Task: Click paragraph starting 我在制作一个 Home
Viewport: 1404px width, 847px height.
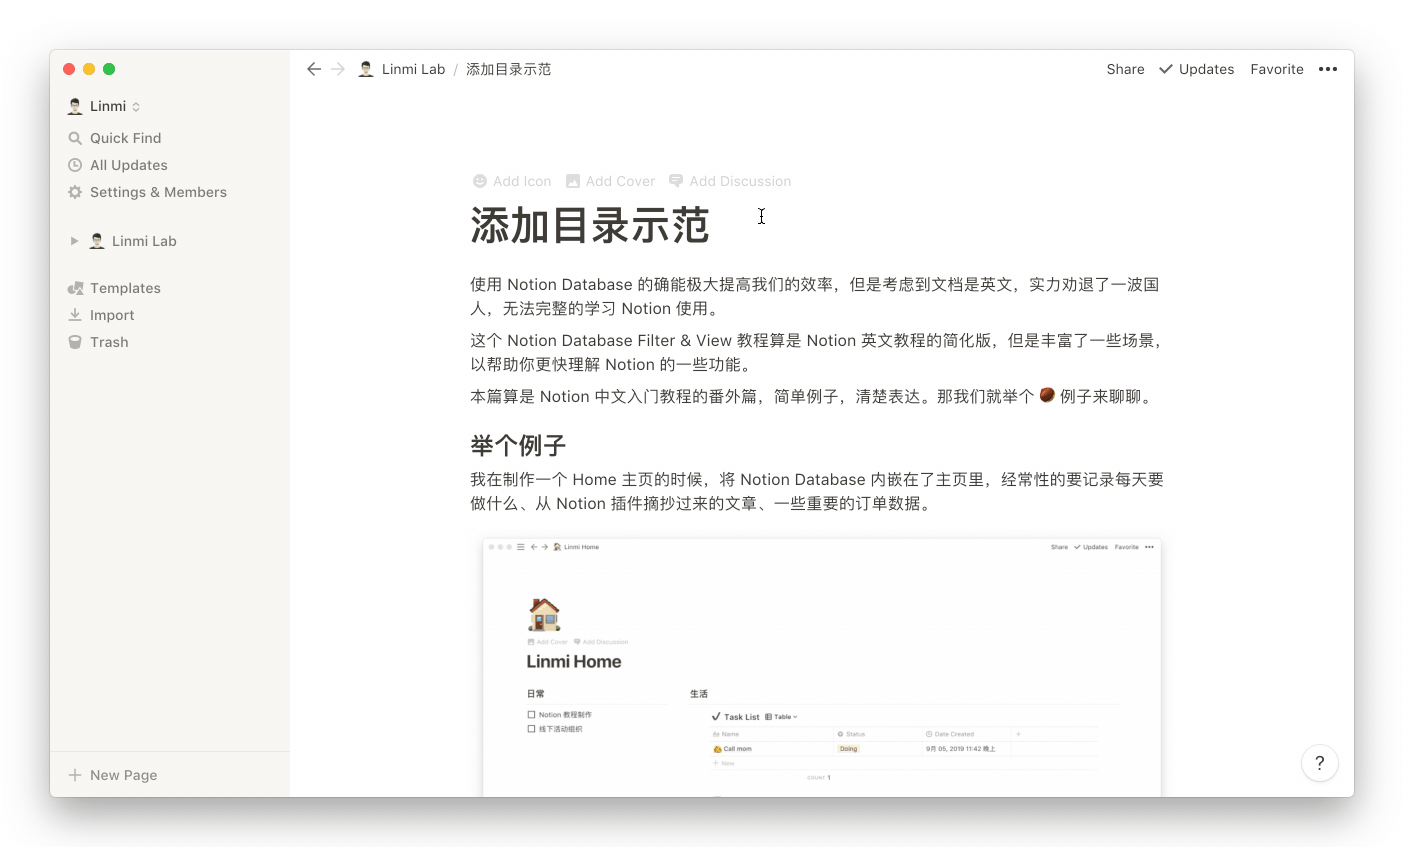Action: coord(817,492)
